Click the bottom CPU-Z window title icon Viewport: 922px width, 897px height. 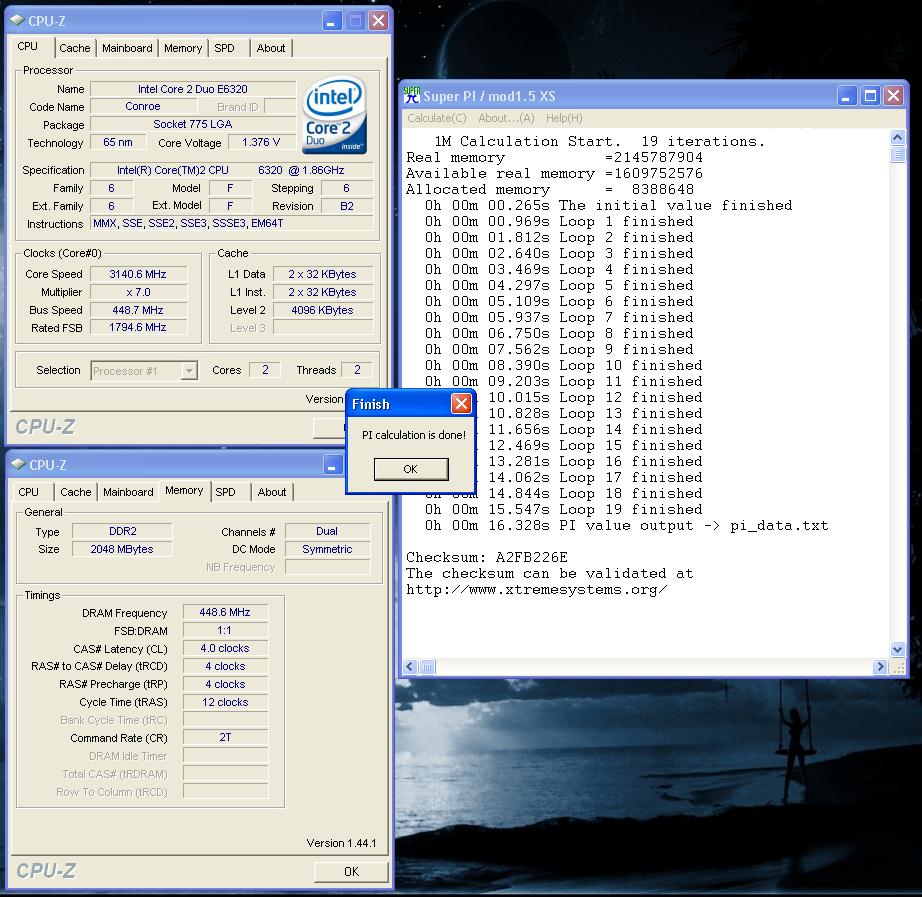[x=18, y=465]
